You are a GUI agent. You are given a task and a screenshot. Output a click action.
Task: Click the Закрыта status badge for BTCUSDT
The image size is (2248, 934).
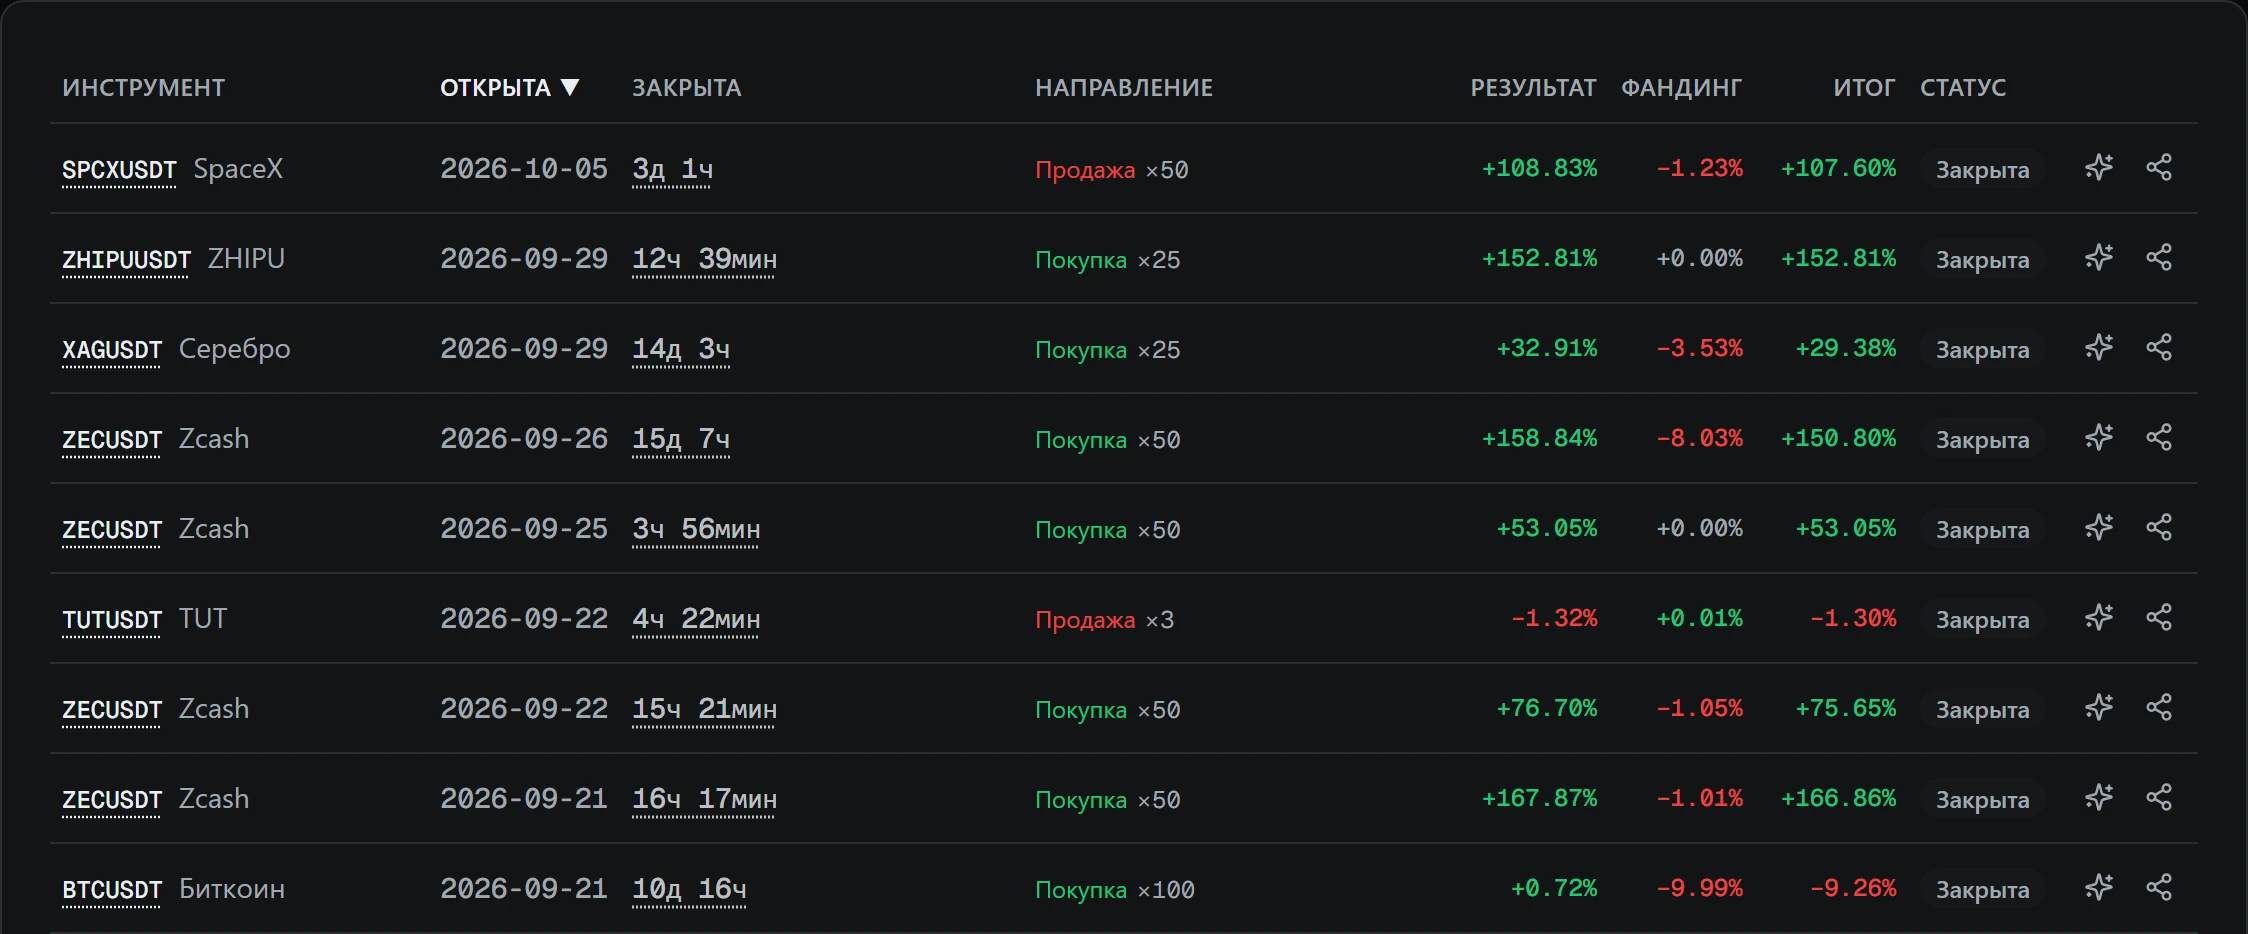click(x=1982, y=890)
